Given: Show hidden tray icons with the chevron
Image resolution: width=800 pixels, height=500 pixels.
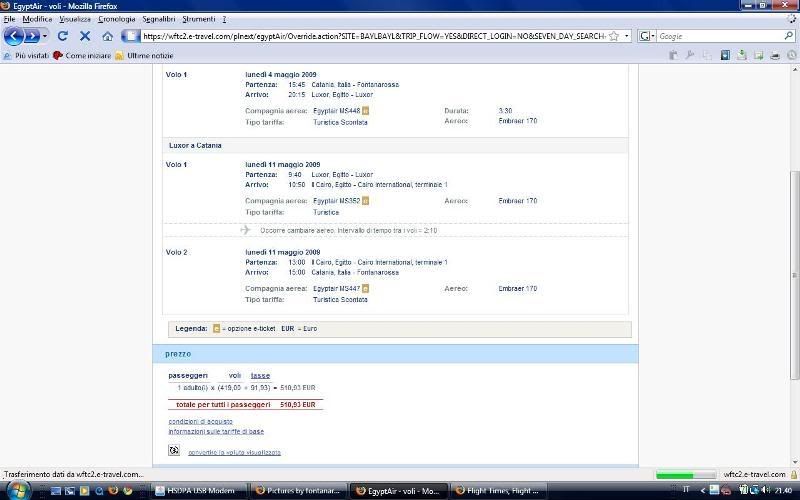Looking at the screenshot, I should click(702, 490).
